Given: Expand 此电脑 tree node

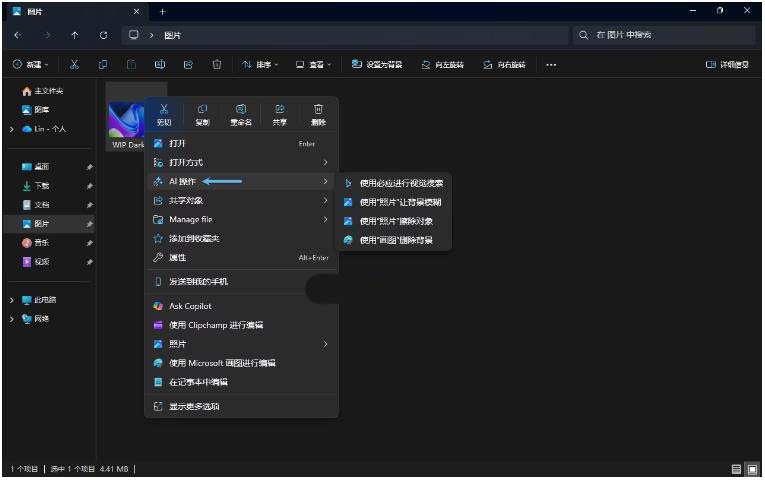Looking at the screenshot, I should pyautogui.click(x=12, y=300).
